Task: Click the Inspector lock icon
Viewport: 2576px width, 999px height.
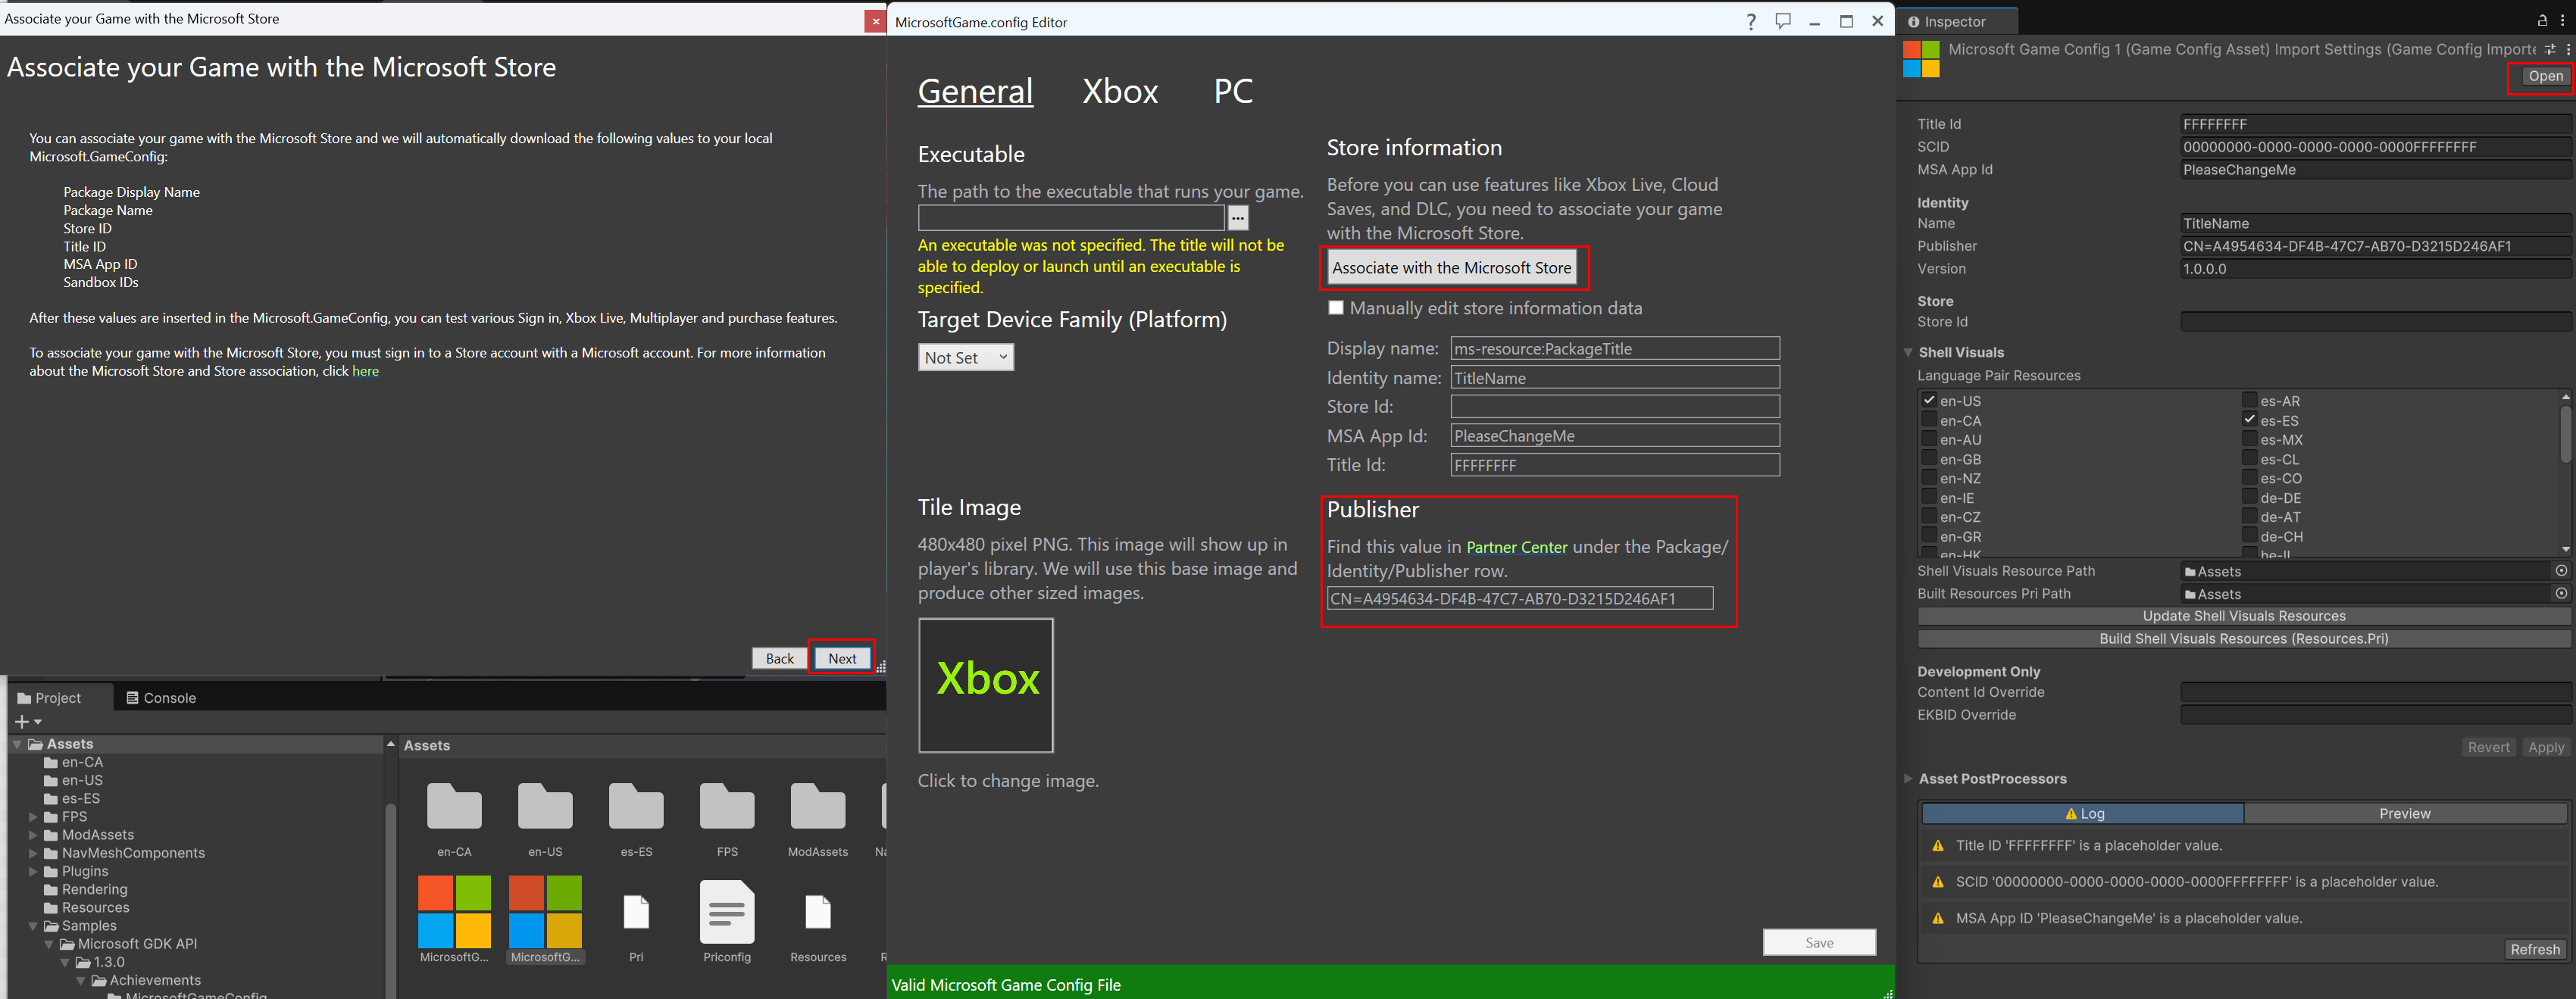Action: coord(2541,21)
